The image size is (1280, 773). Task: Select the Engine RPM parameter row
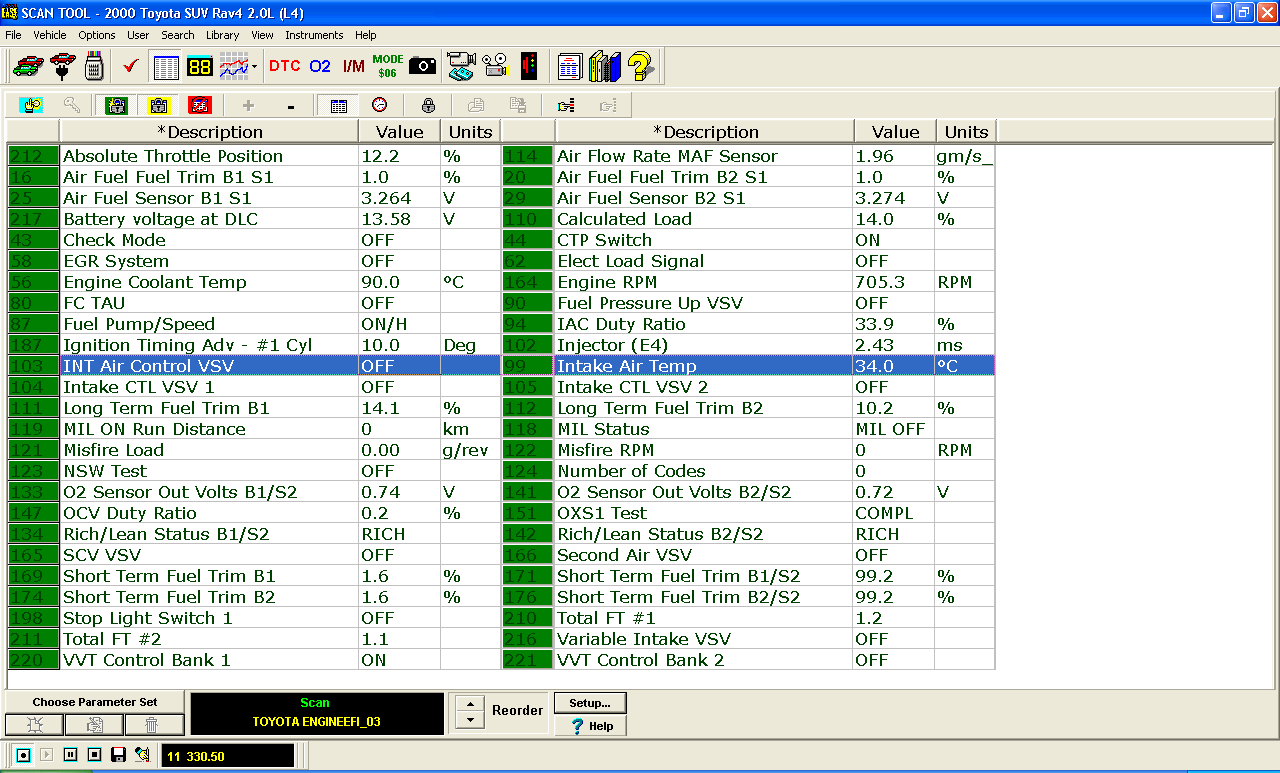pos(700,282)
